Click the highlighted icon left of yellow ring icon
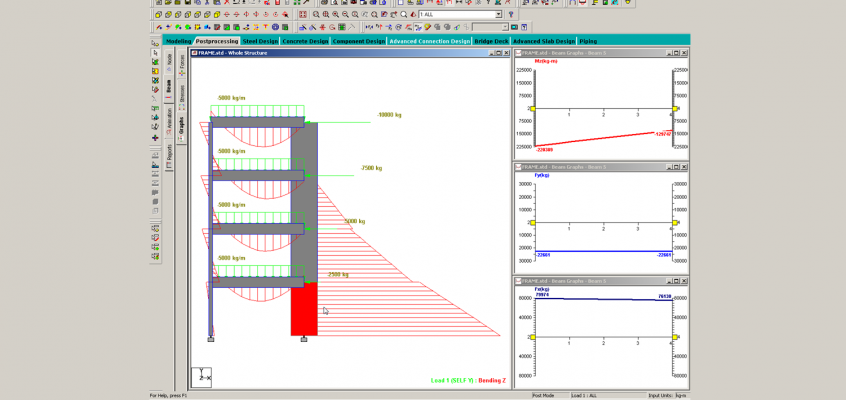The height and width of the screenshot is (400, 846). point(418,26)
